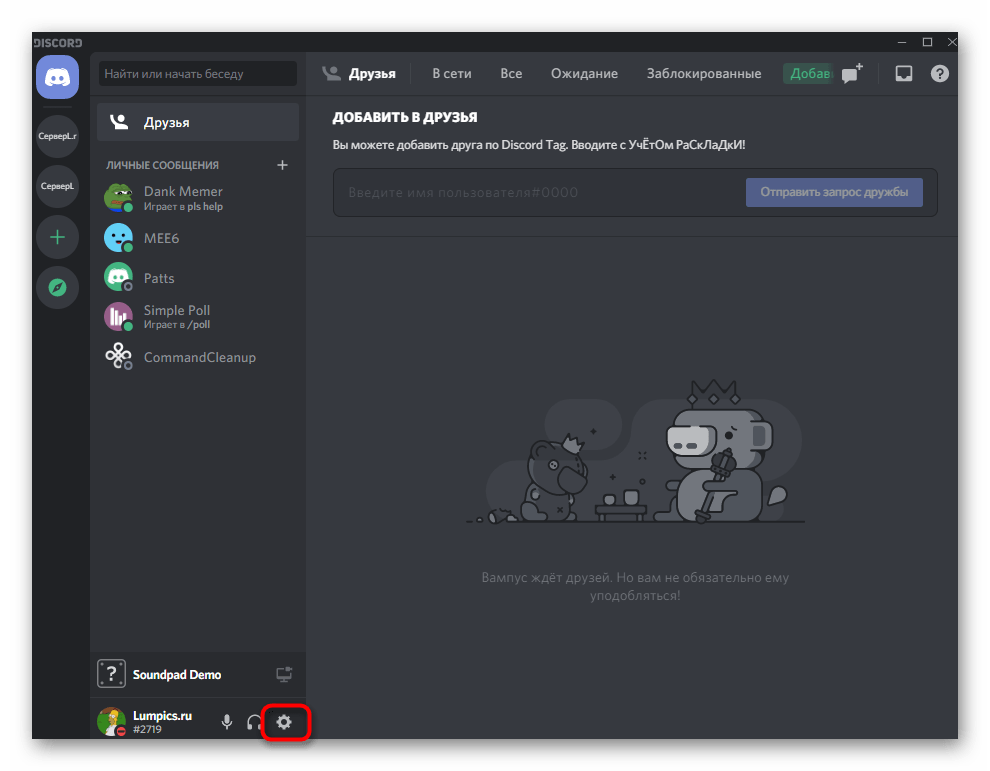The height and width of the screenshot is (771, 990).
Task: Click the Lumpics.ru username text
Action: [x=162, y=715]
